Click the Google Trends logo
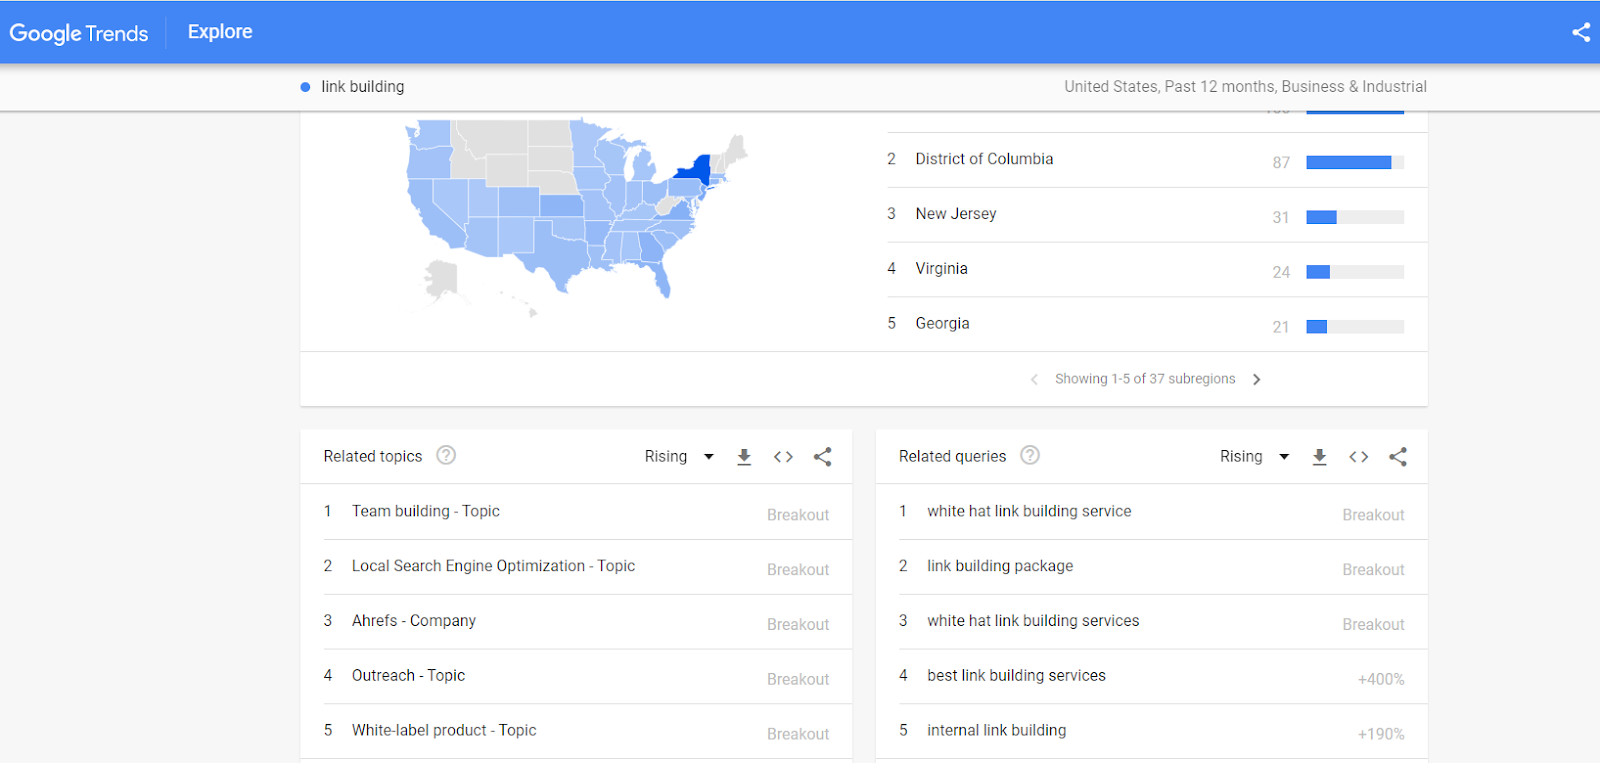 [x=79, y=33]
